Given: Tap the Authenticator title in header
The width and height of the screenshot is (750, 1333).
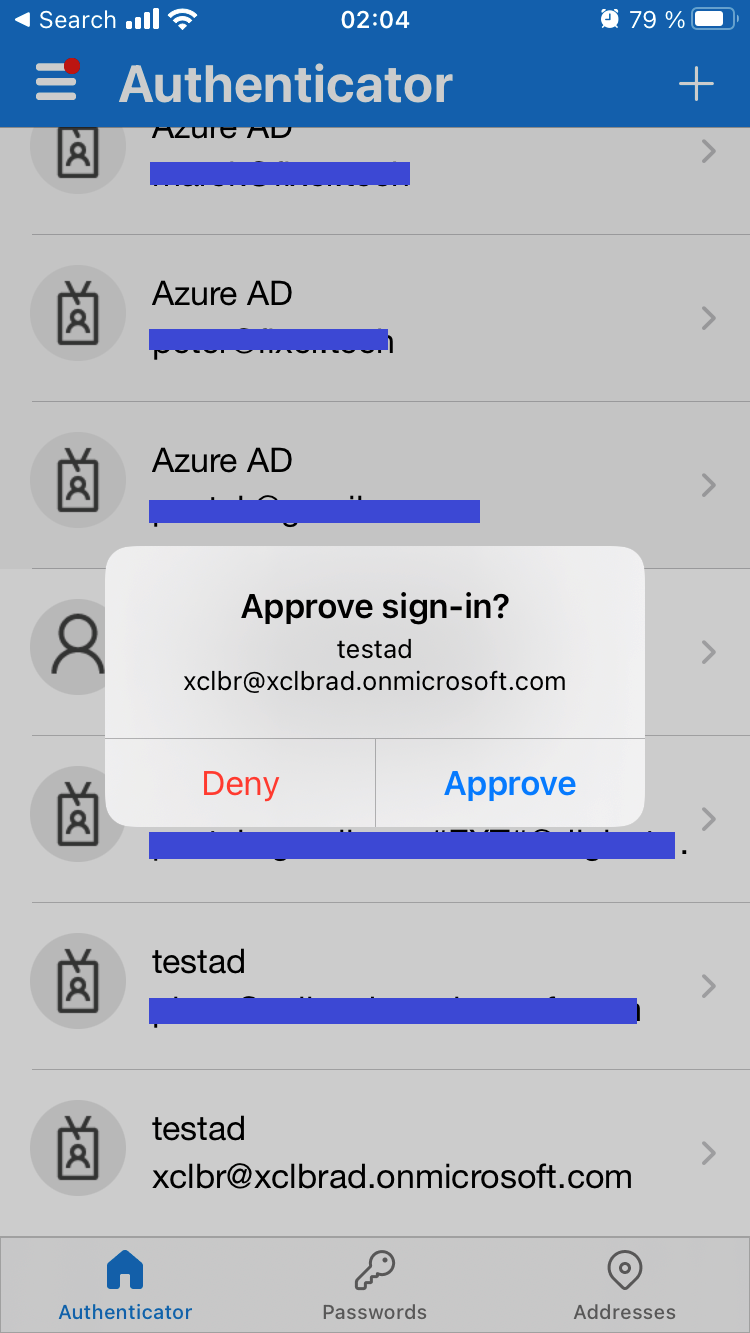Looking at the screenshot, I should point(286,84).
